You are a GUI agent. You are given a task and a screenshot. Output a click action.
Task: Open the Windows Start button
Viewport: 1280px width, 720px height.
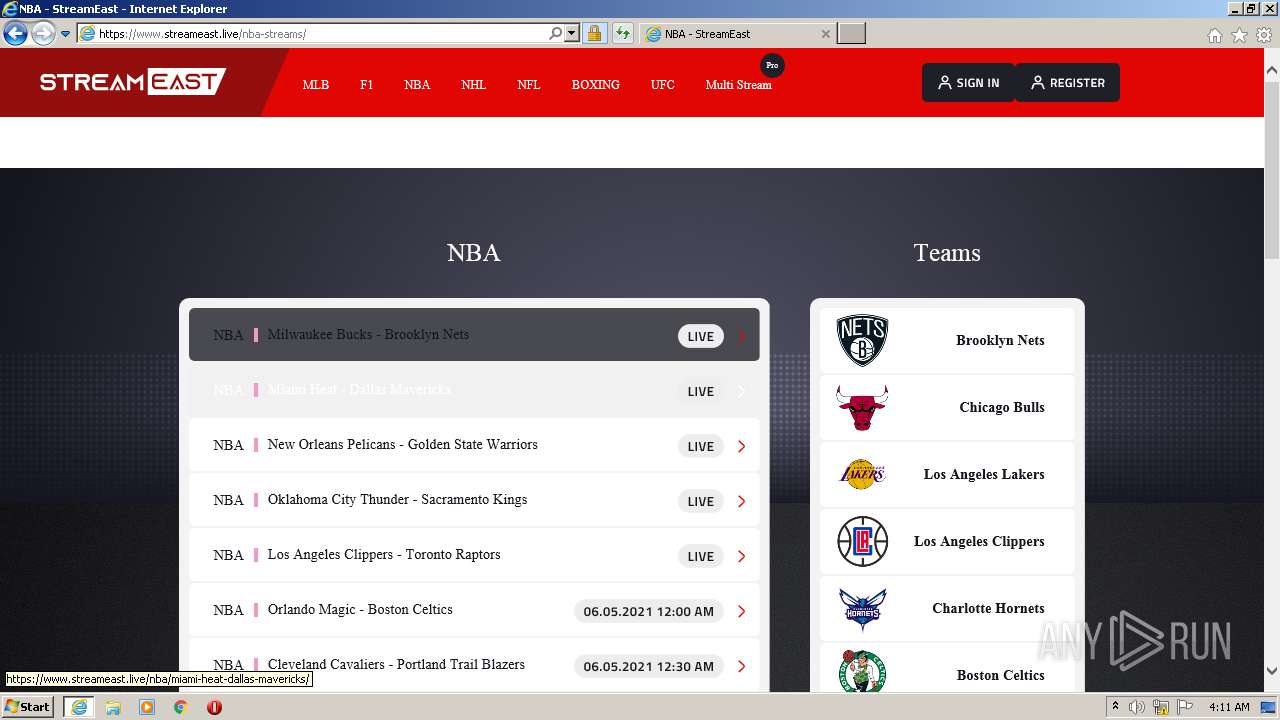pos(27,707)
